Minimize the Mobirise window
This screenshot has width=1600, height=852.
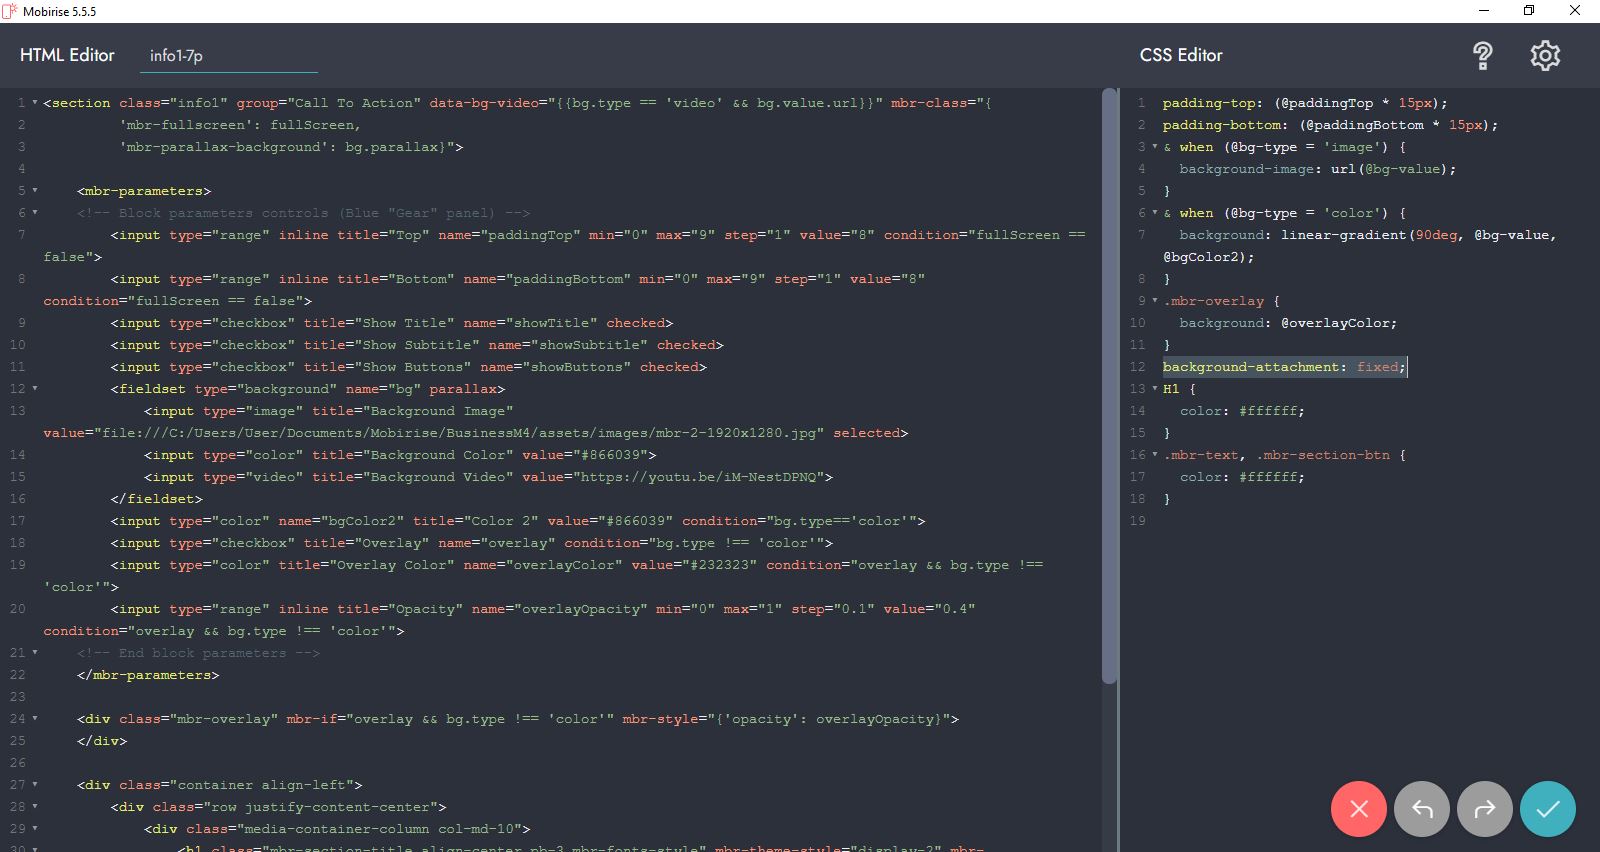(1483, 11)
